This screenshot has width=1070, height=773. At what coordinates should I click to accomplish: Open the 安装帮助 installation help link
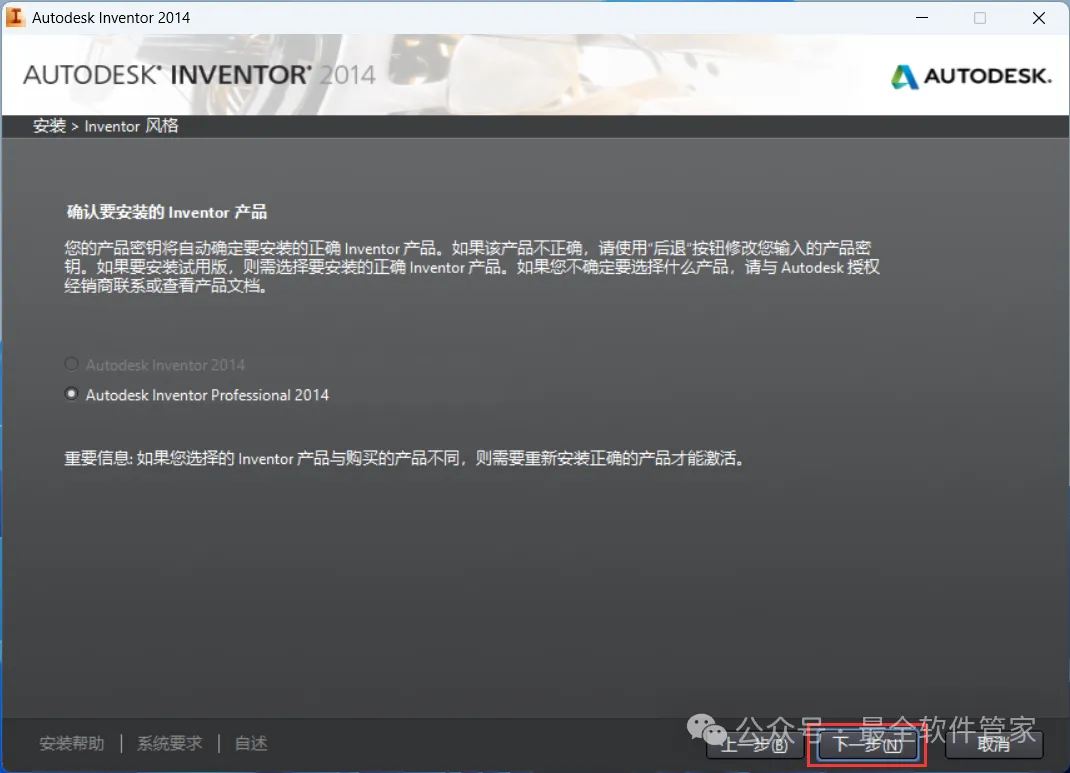click(x=72, y=743)
